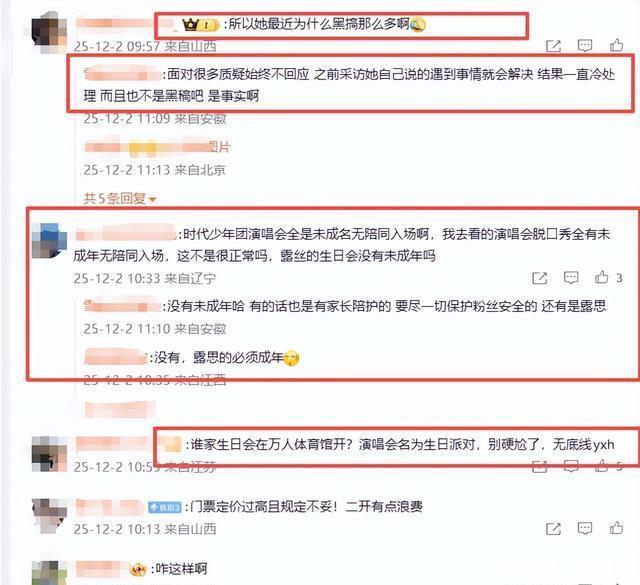Click the blue badge beside 门票定价 commenter name
The height and width of the screenshot is (585, 640).
tap(164, 507)
